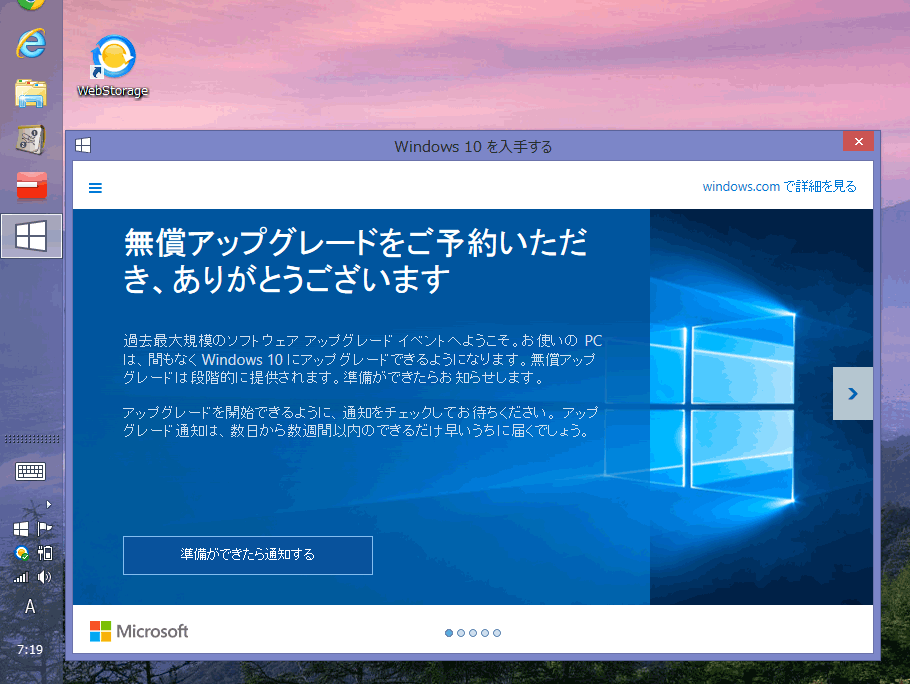Open the hamburger menu in the Windows 10 dialog
Viewport: 910px width, 684px height.
point(95,187)
